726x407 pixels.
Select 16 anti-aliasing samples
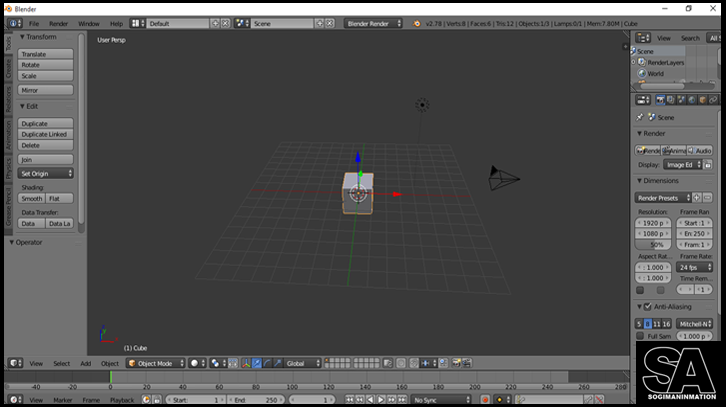(x=666, y=324)
